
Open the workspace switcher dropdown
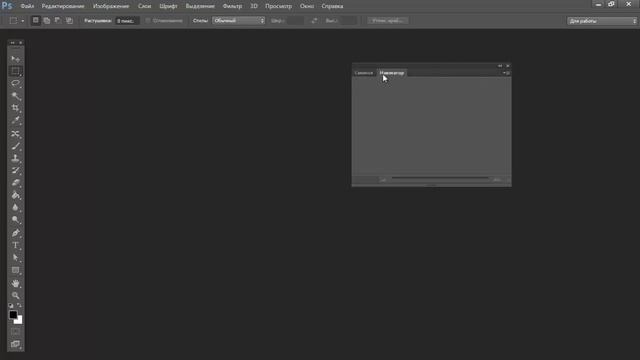(602, 21)
